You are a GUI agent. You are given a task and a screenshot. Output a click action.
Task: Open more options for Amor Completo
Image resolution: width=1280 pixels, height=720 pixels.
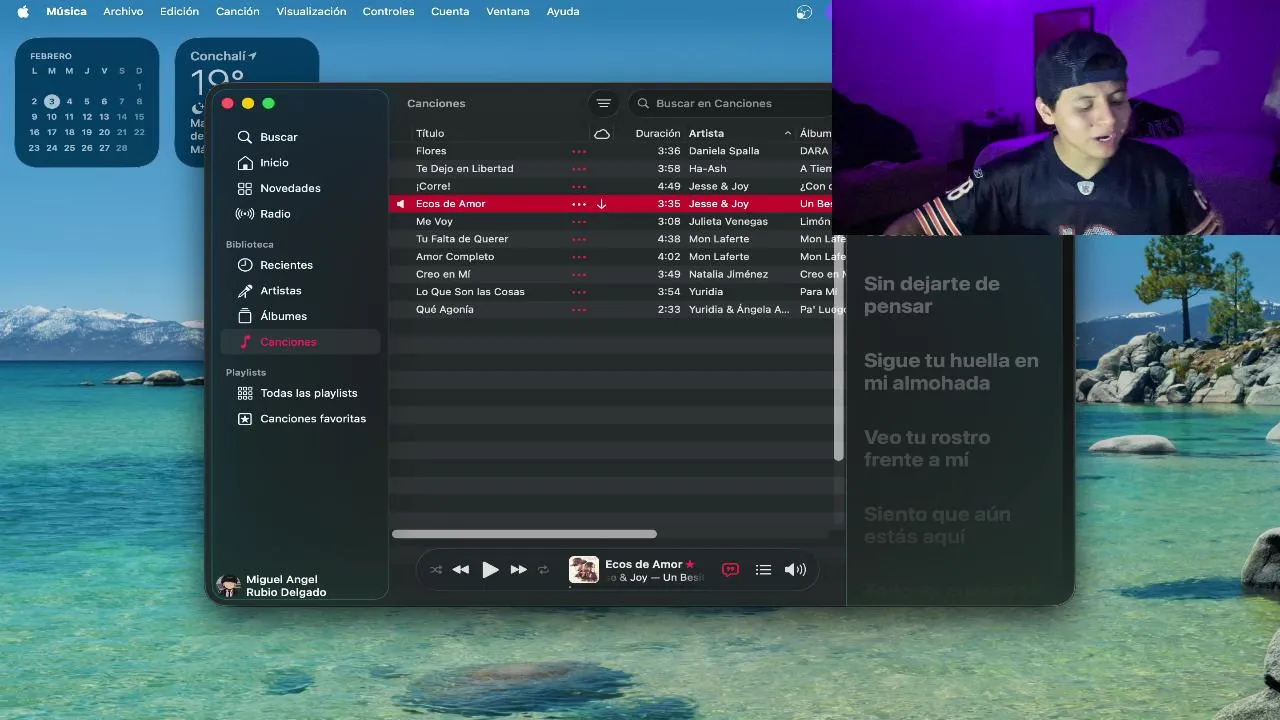(x=579, y=257)
